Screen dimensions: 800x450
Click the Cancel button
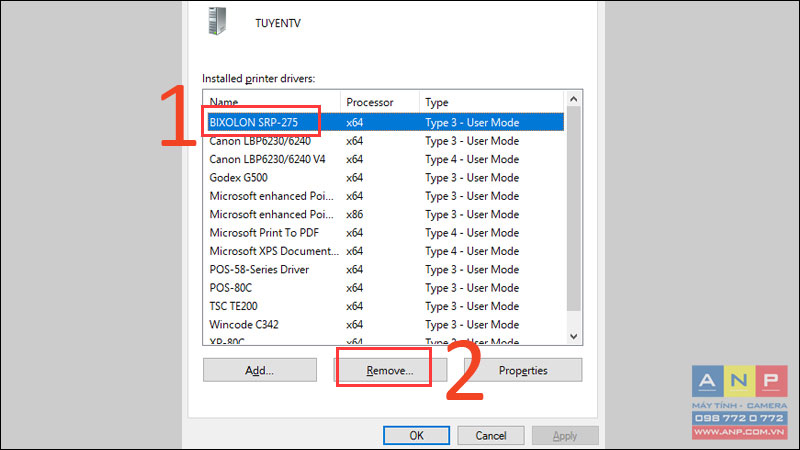491,435
